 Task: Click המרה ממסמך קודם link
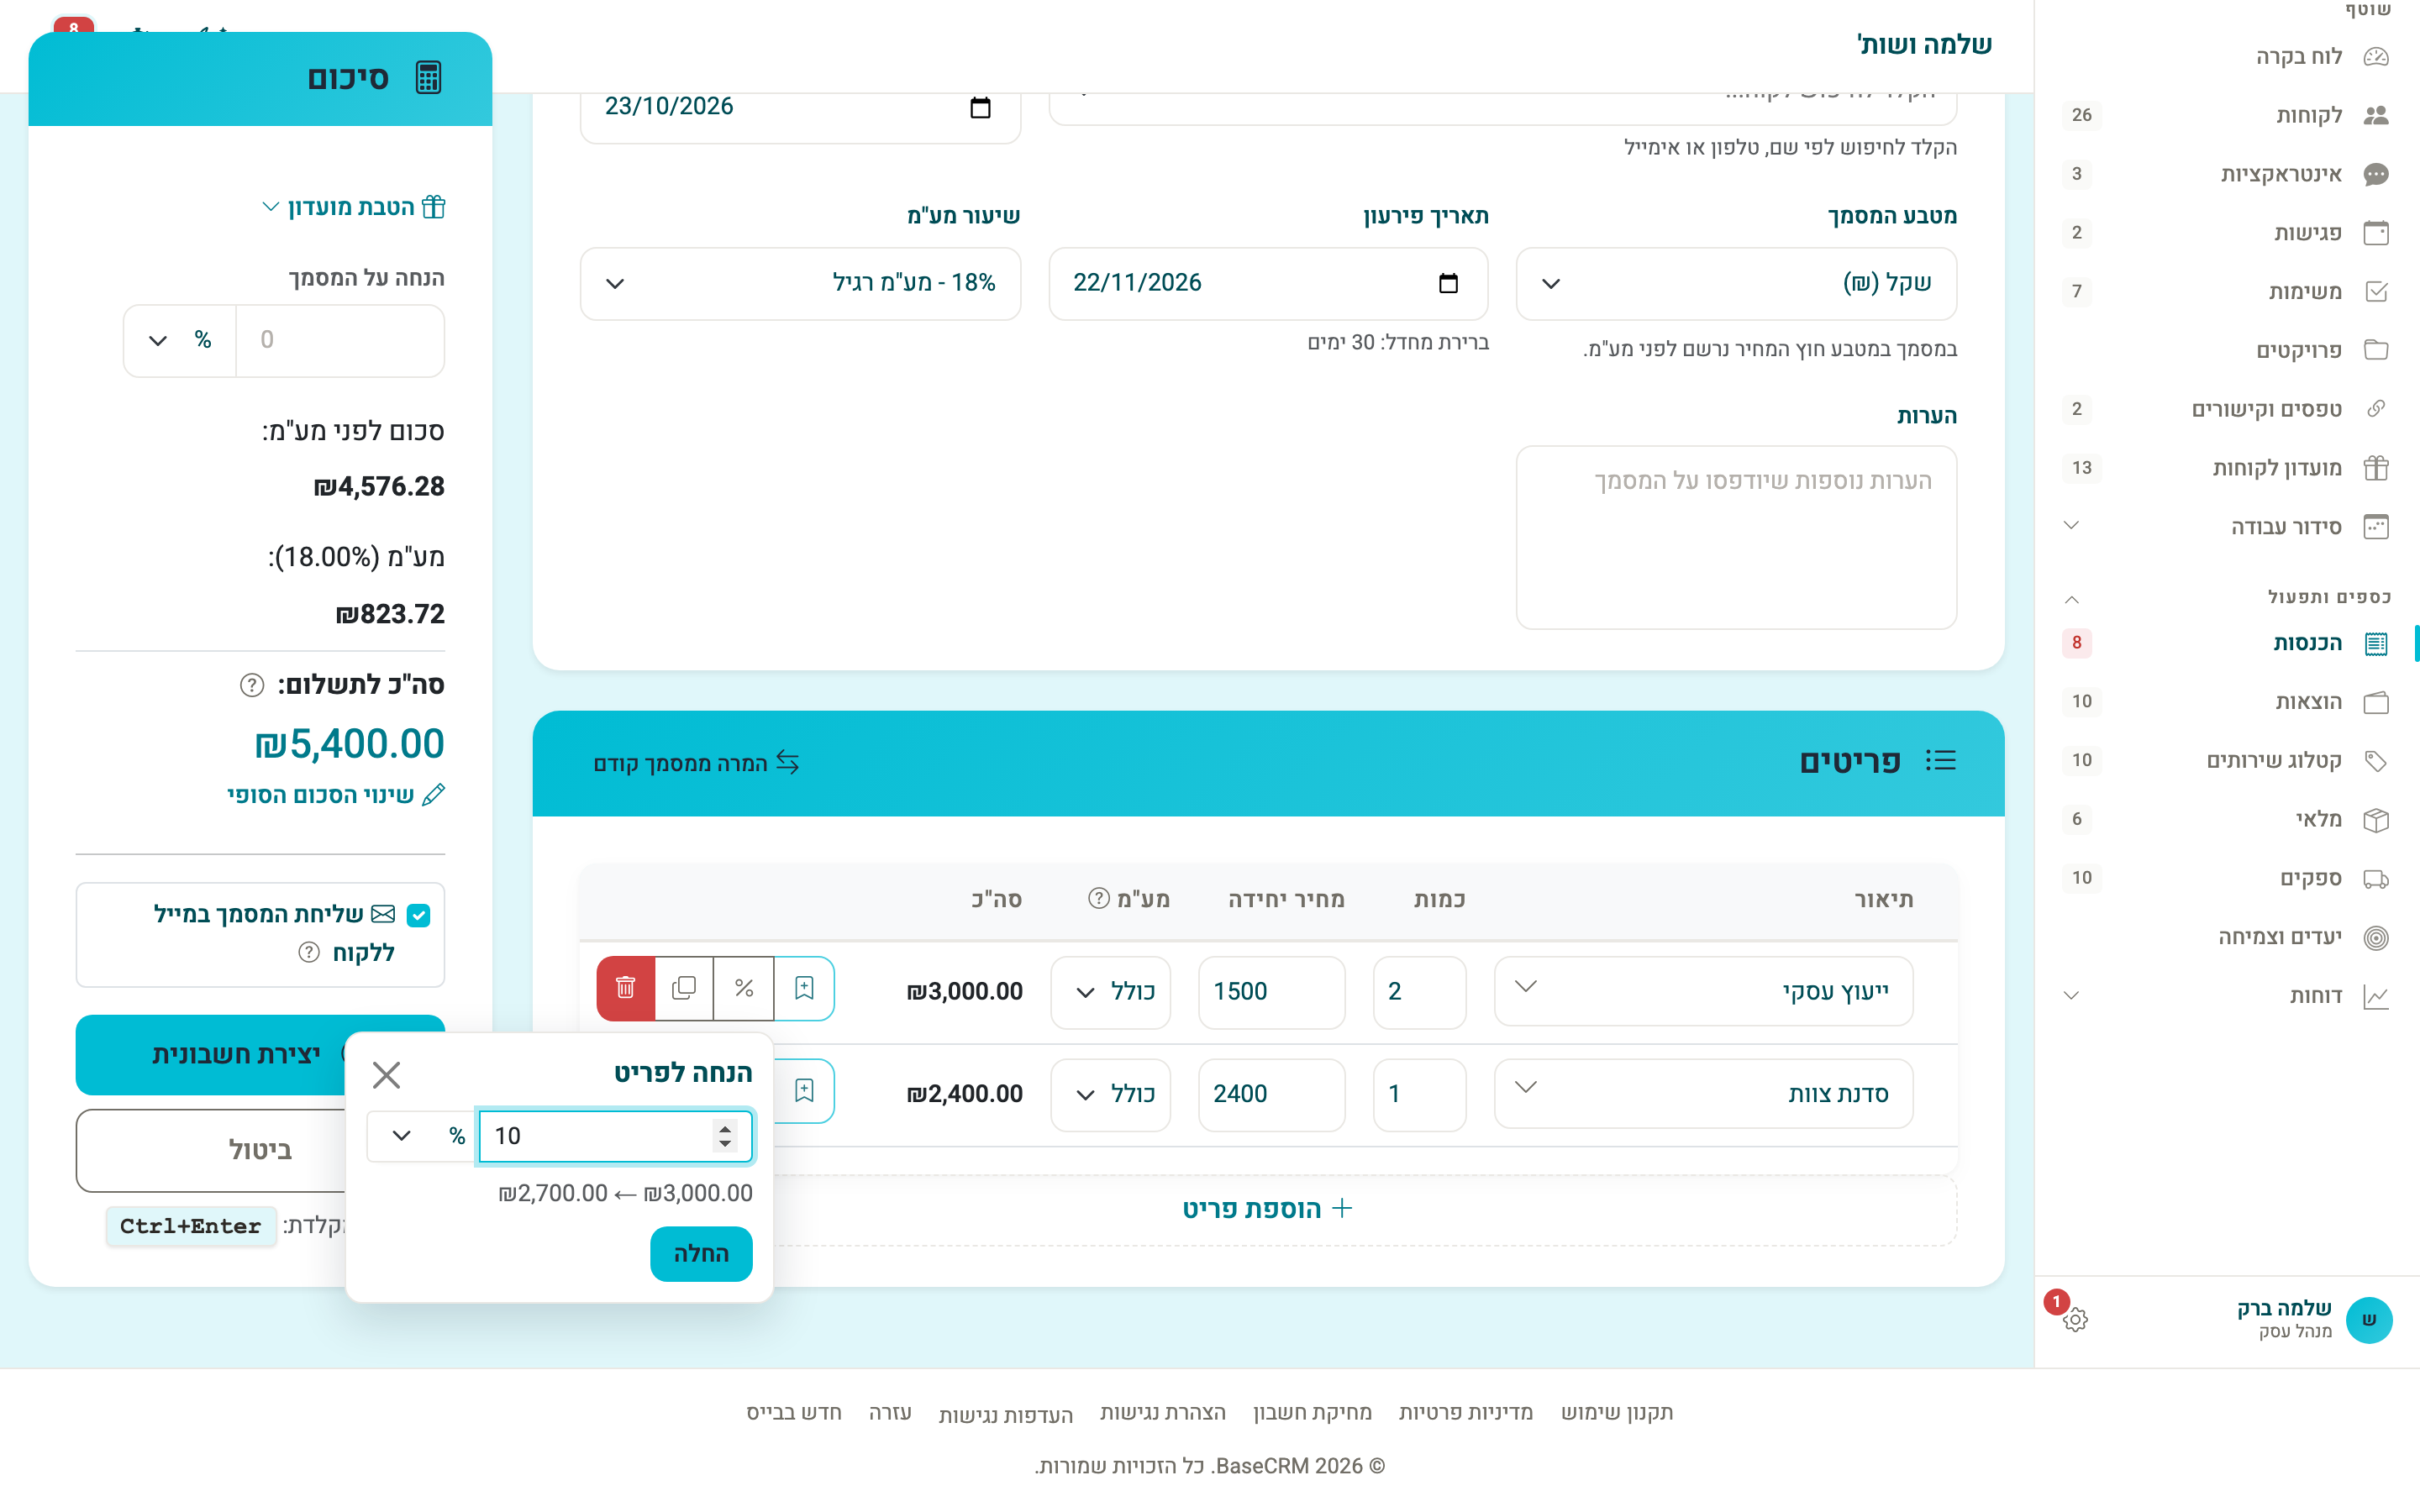coord(697,763)
